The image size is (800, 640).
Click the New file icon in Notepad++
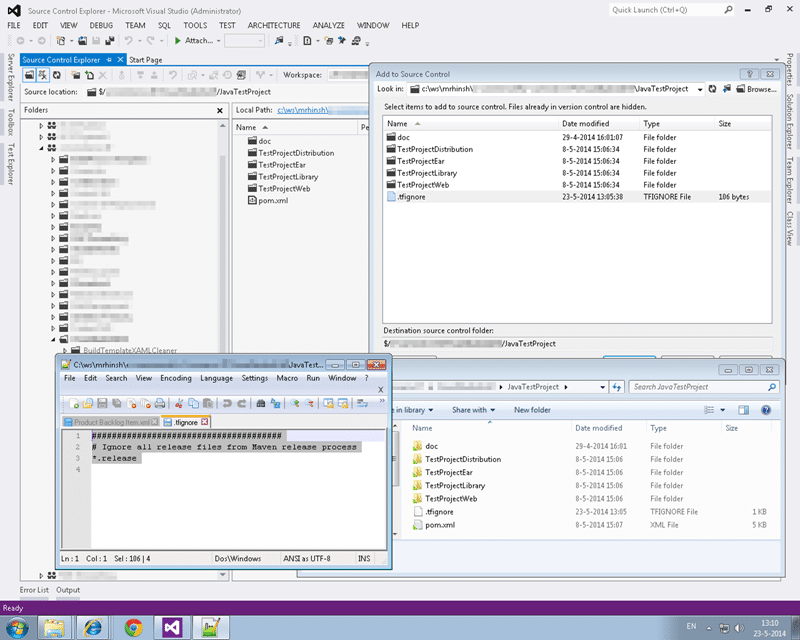pos(73,404)
